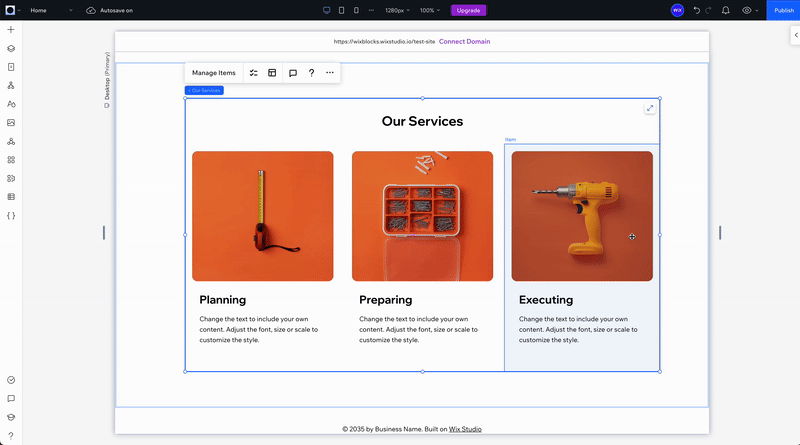Click the user avatar in top bar

tap(677, 10)
